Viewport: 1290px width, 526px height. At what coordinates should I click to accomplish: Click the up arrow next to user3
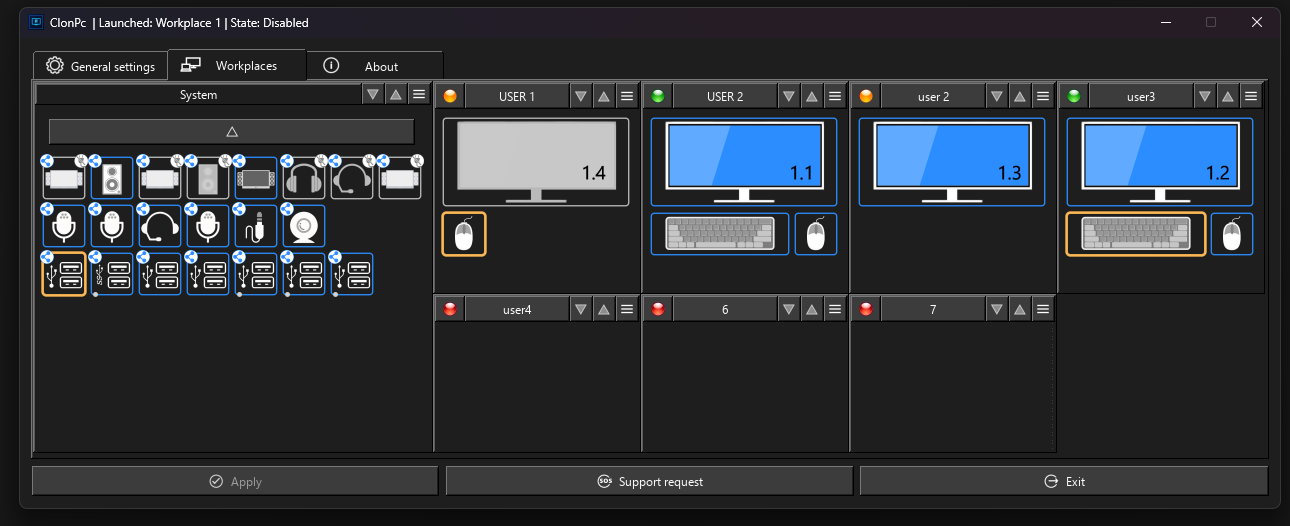[1228, 96]
